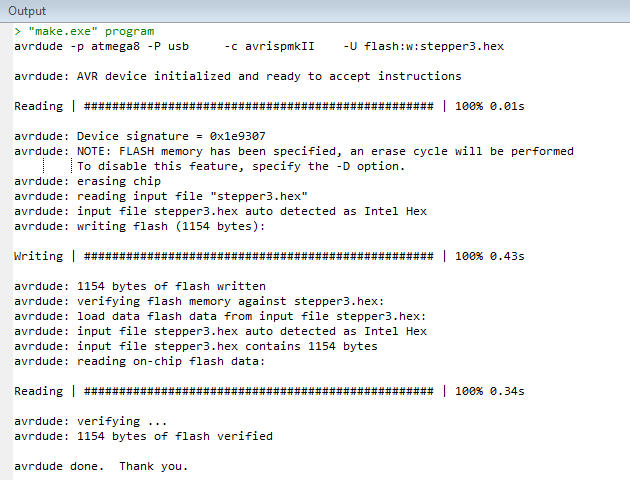Click the Device signature 0x1e9307 line
Image resolution: width=630 pixels, height=480 pixels.
[x=140, y=136]
